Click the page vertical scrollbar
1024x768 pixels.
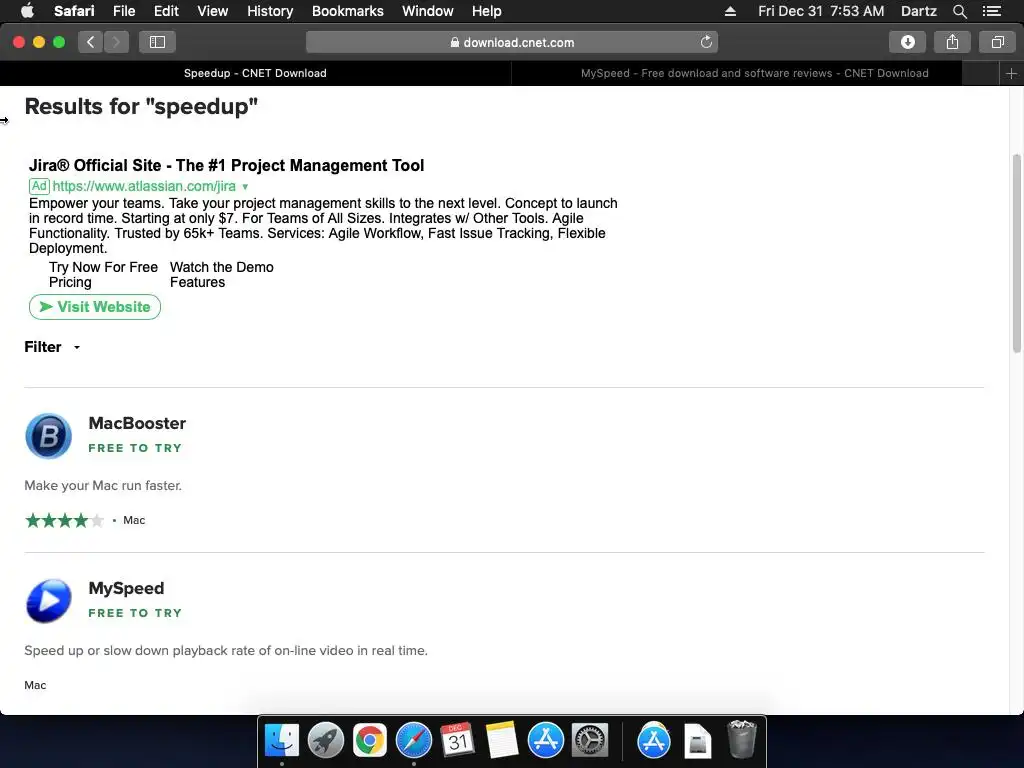coord(1017,253)
